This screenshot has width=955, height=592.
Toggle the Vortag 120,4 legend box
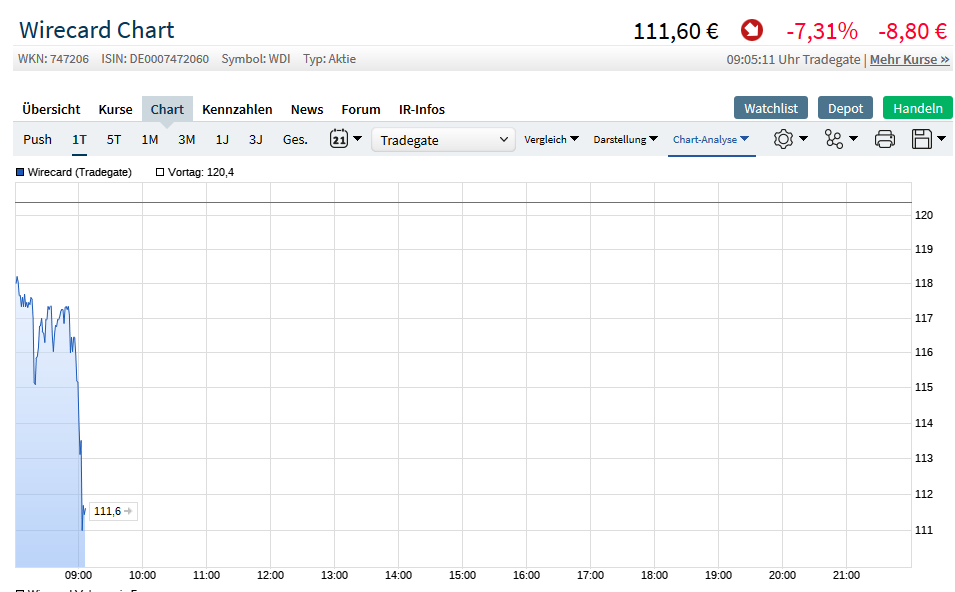pyautogui.click(x=160, y=172)
